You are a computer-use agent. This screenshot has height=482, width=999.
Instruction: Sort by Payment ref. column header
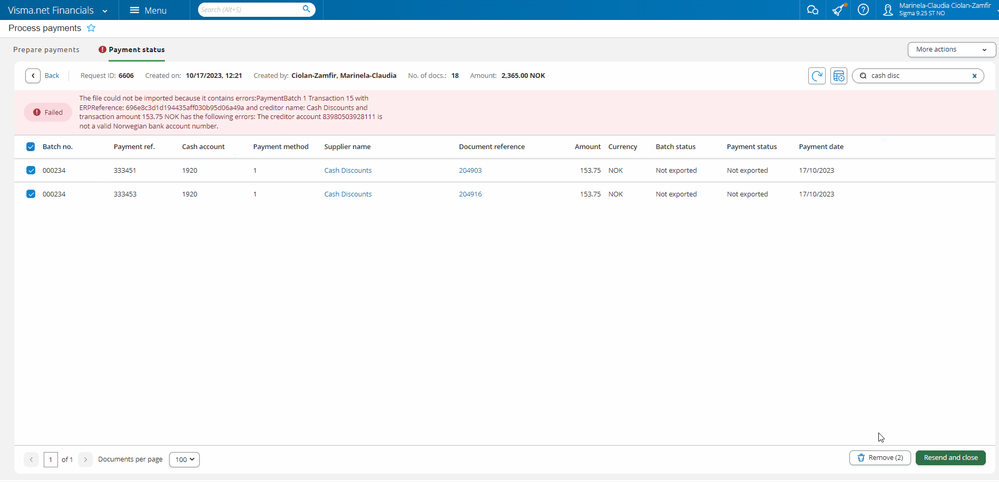134,146
